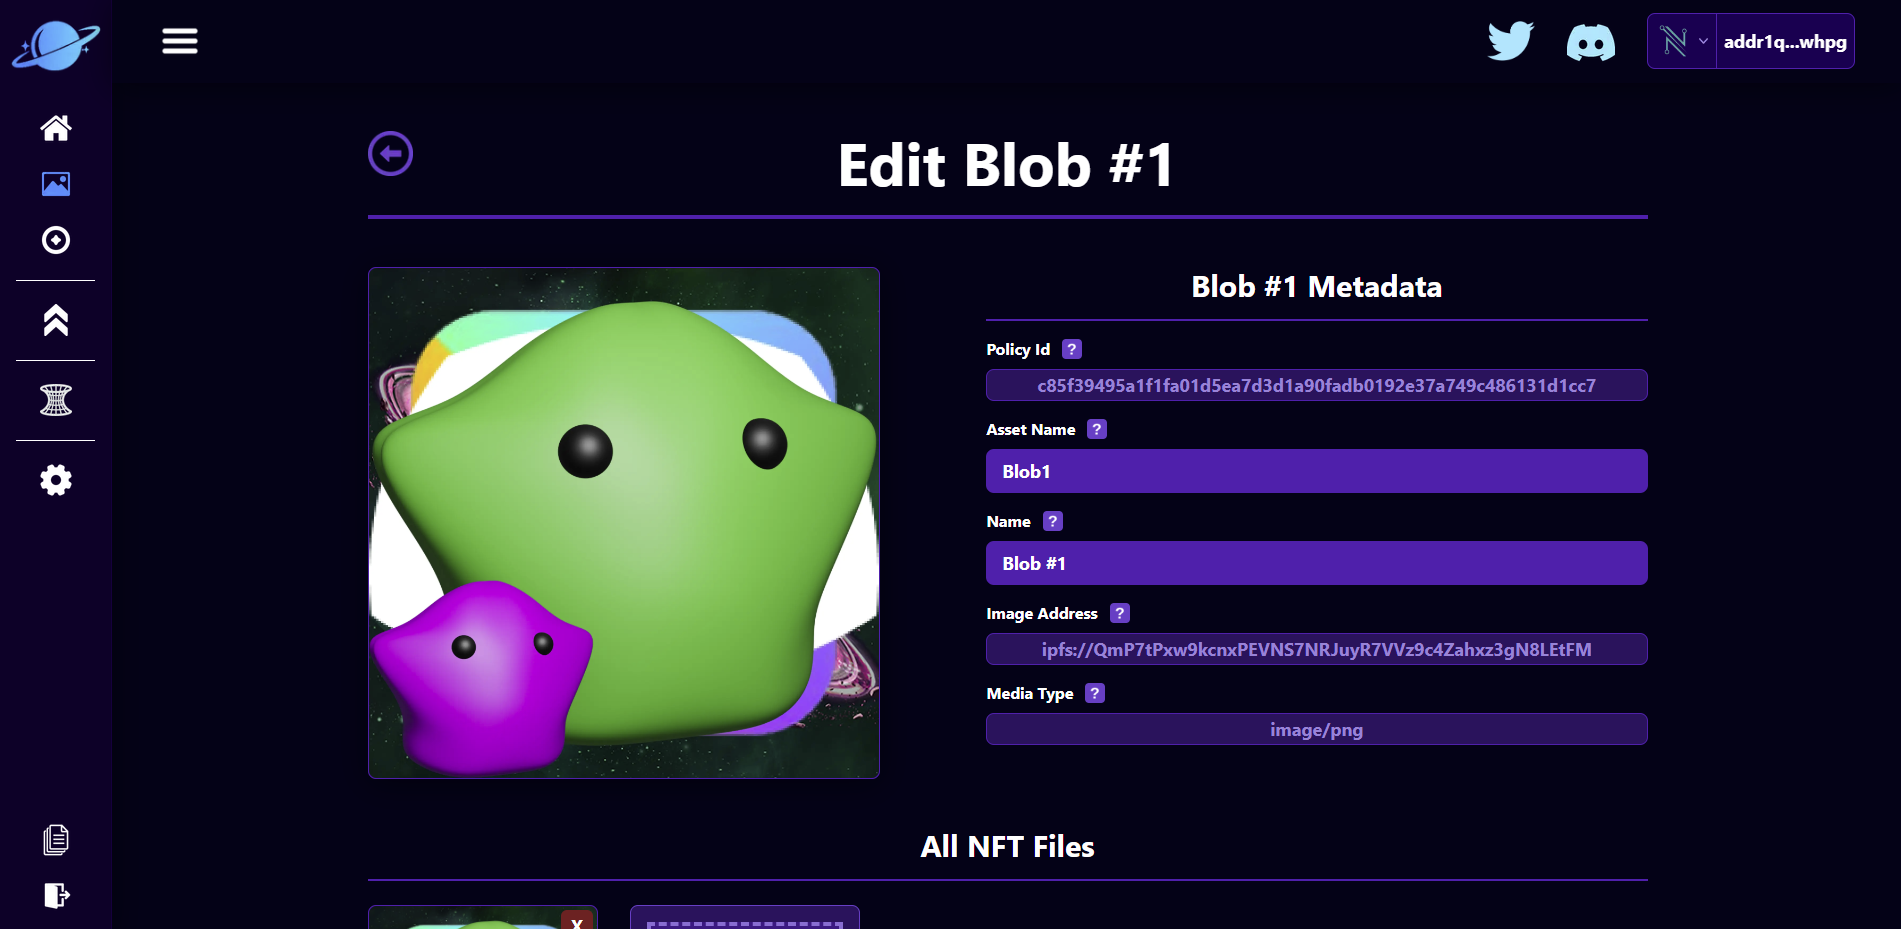The image size is (1901, 929).
Task: Open the hamburger menu
Action: pos(180,41)
